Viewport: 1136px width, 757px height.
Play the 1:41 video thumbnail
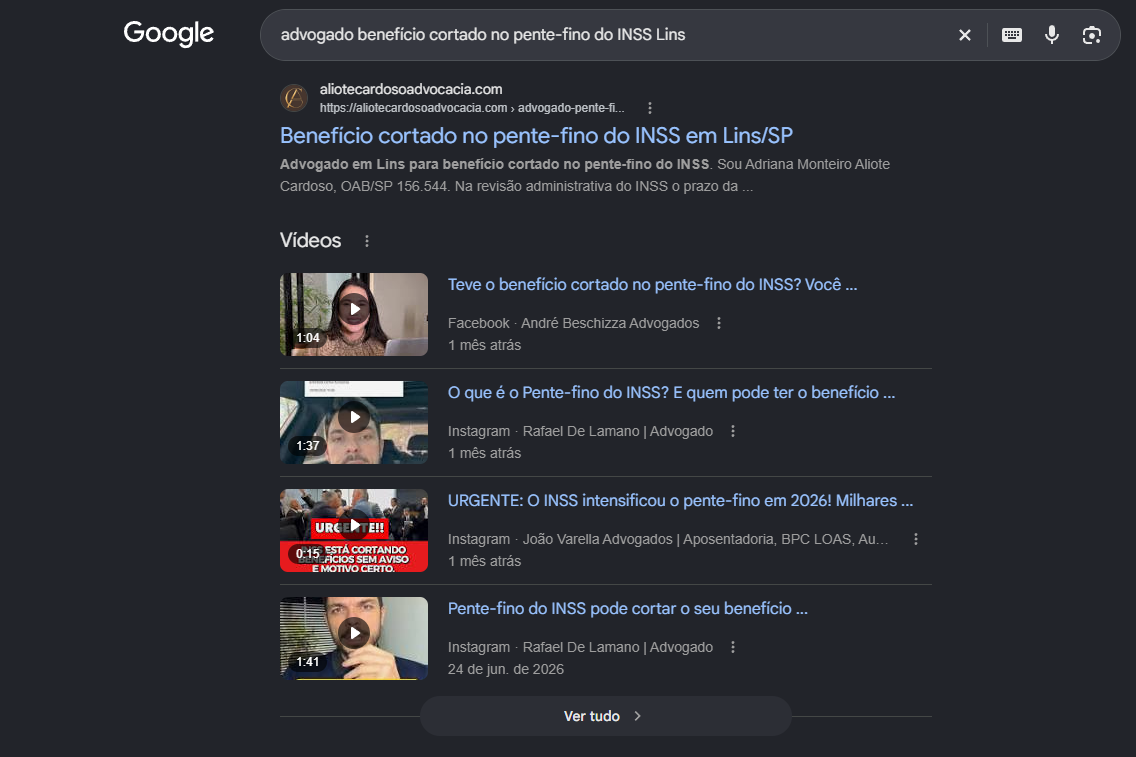pos(354,638)
